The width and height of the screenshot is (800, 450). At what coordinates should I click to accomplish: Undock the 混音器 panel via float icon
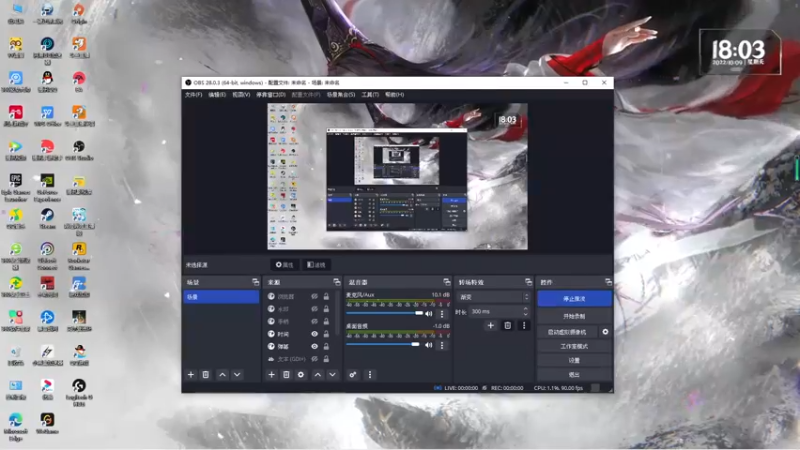(446, 282)
